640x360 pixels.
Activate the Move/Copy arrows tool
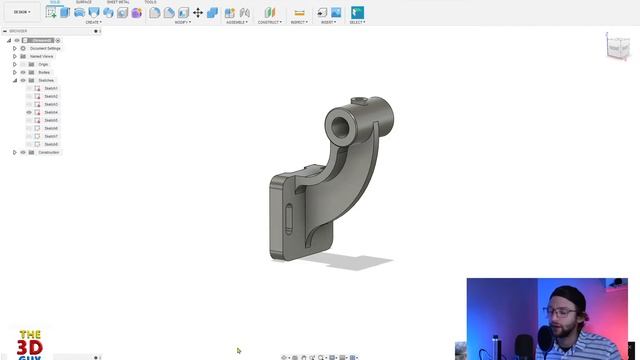(x=198, y=13)
